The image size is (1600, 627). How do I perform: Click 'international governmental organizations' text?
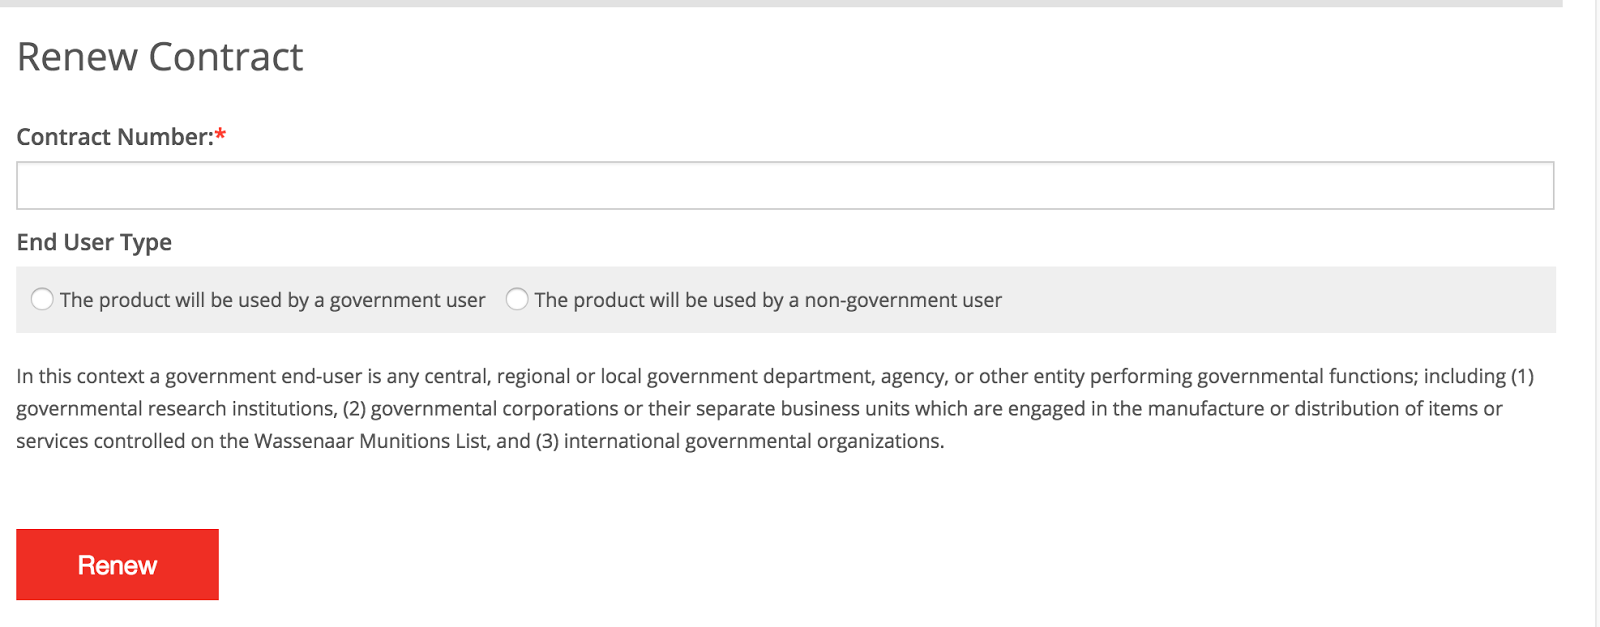click(752, 441)
